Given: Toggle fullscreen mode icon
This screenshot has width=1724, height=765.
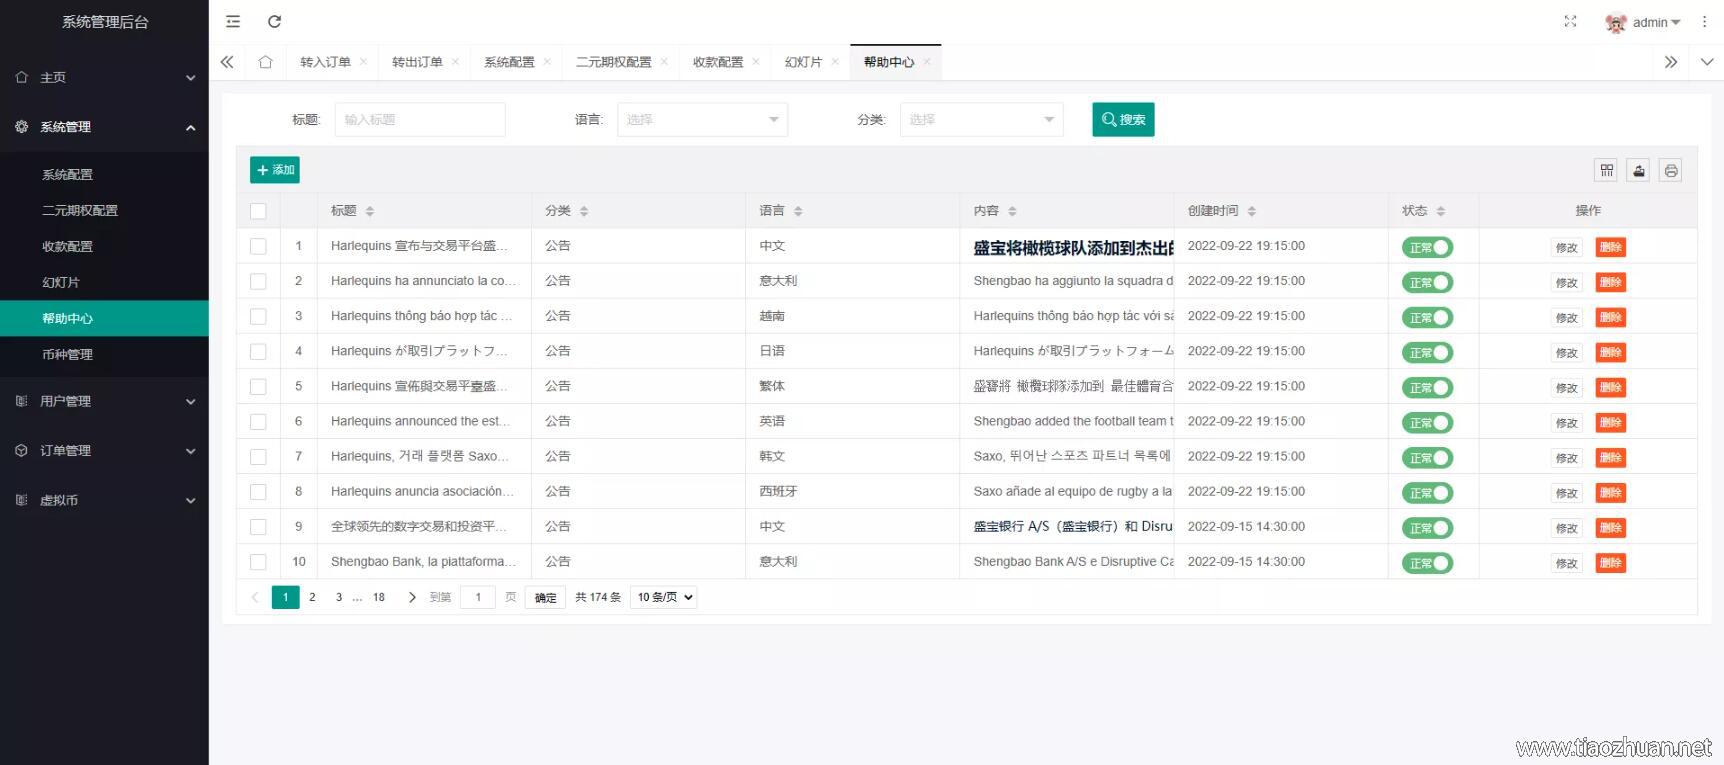Looking at the screenshot, I should [x=1570, y=21].
